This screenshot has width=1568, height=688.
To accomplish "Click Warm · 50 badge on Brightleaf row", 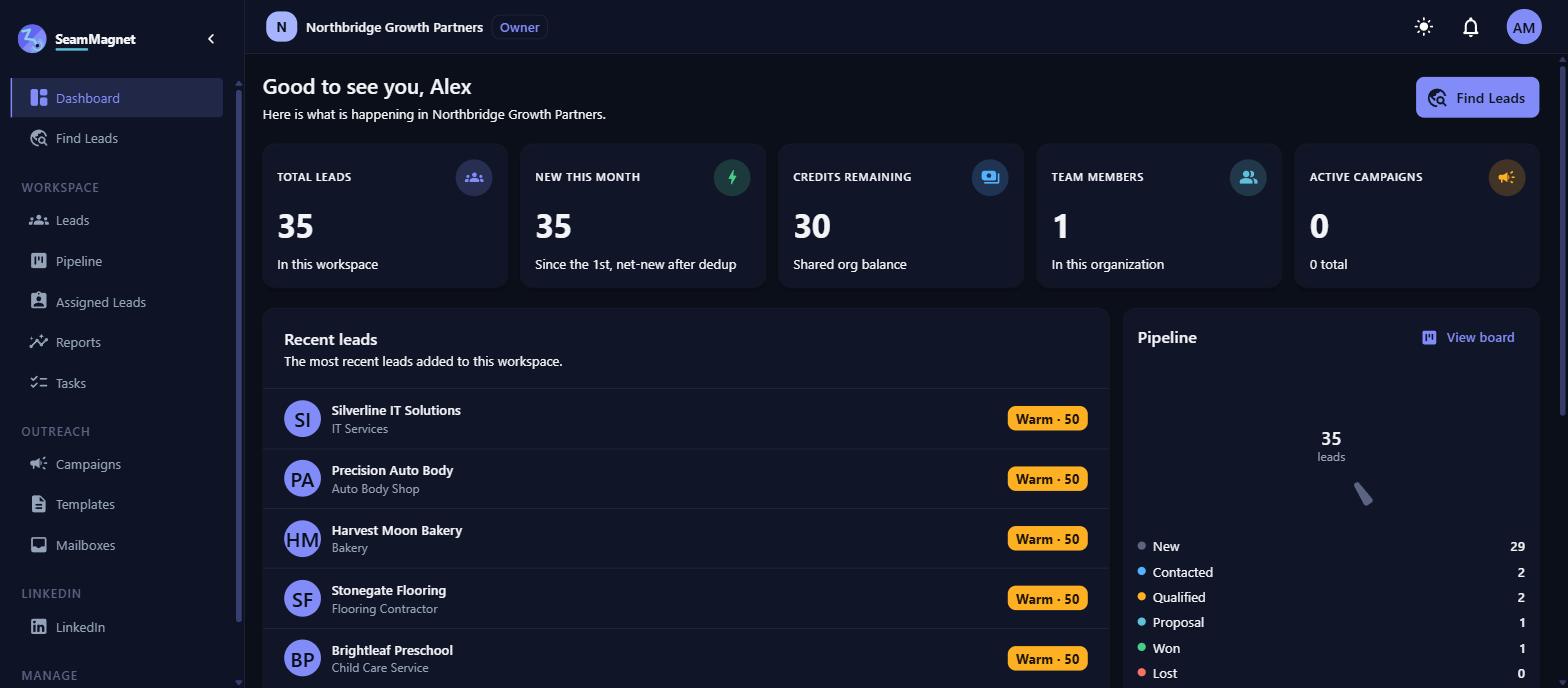I will pos(1047,659).
